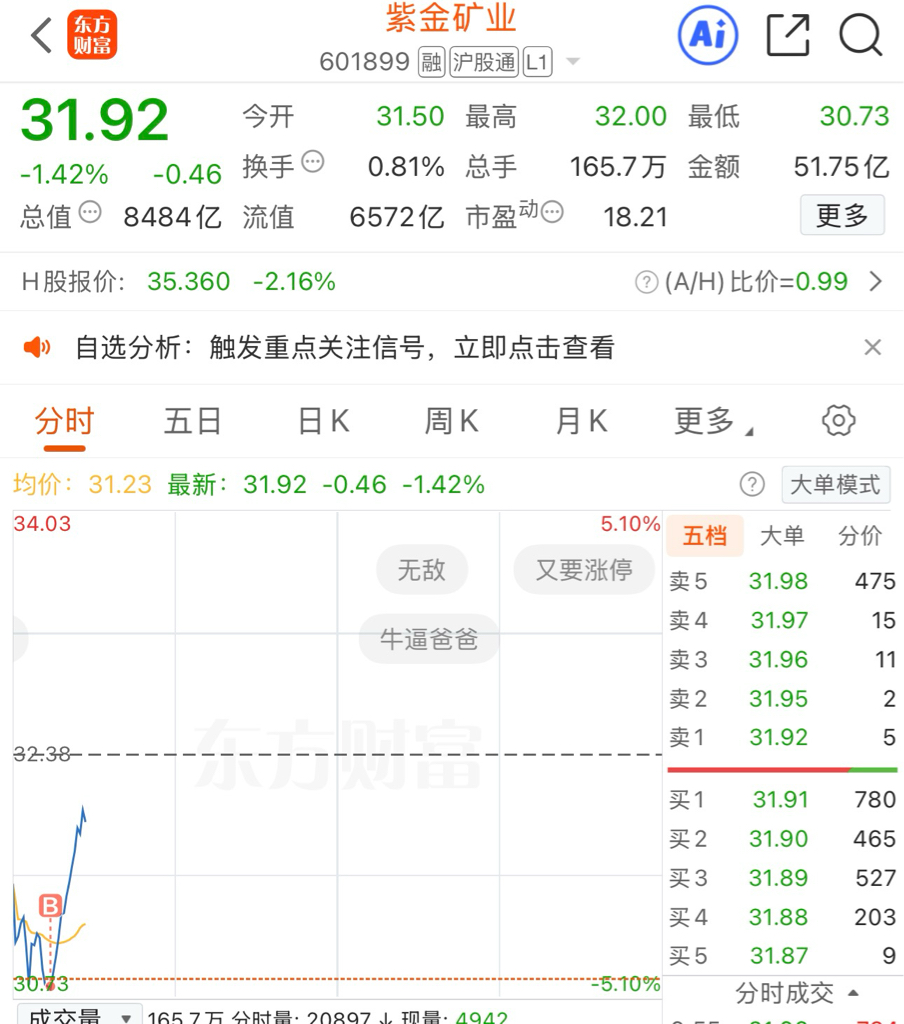The image size is (904, 1024).
Task: Tap the stock name 紫金矿业
Action: (451, 19)
